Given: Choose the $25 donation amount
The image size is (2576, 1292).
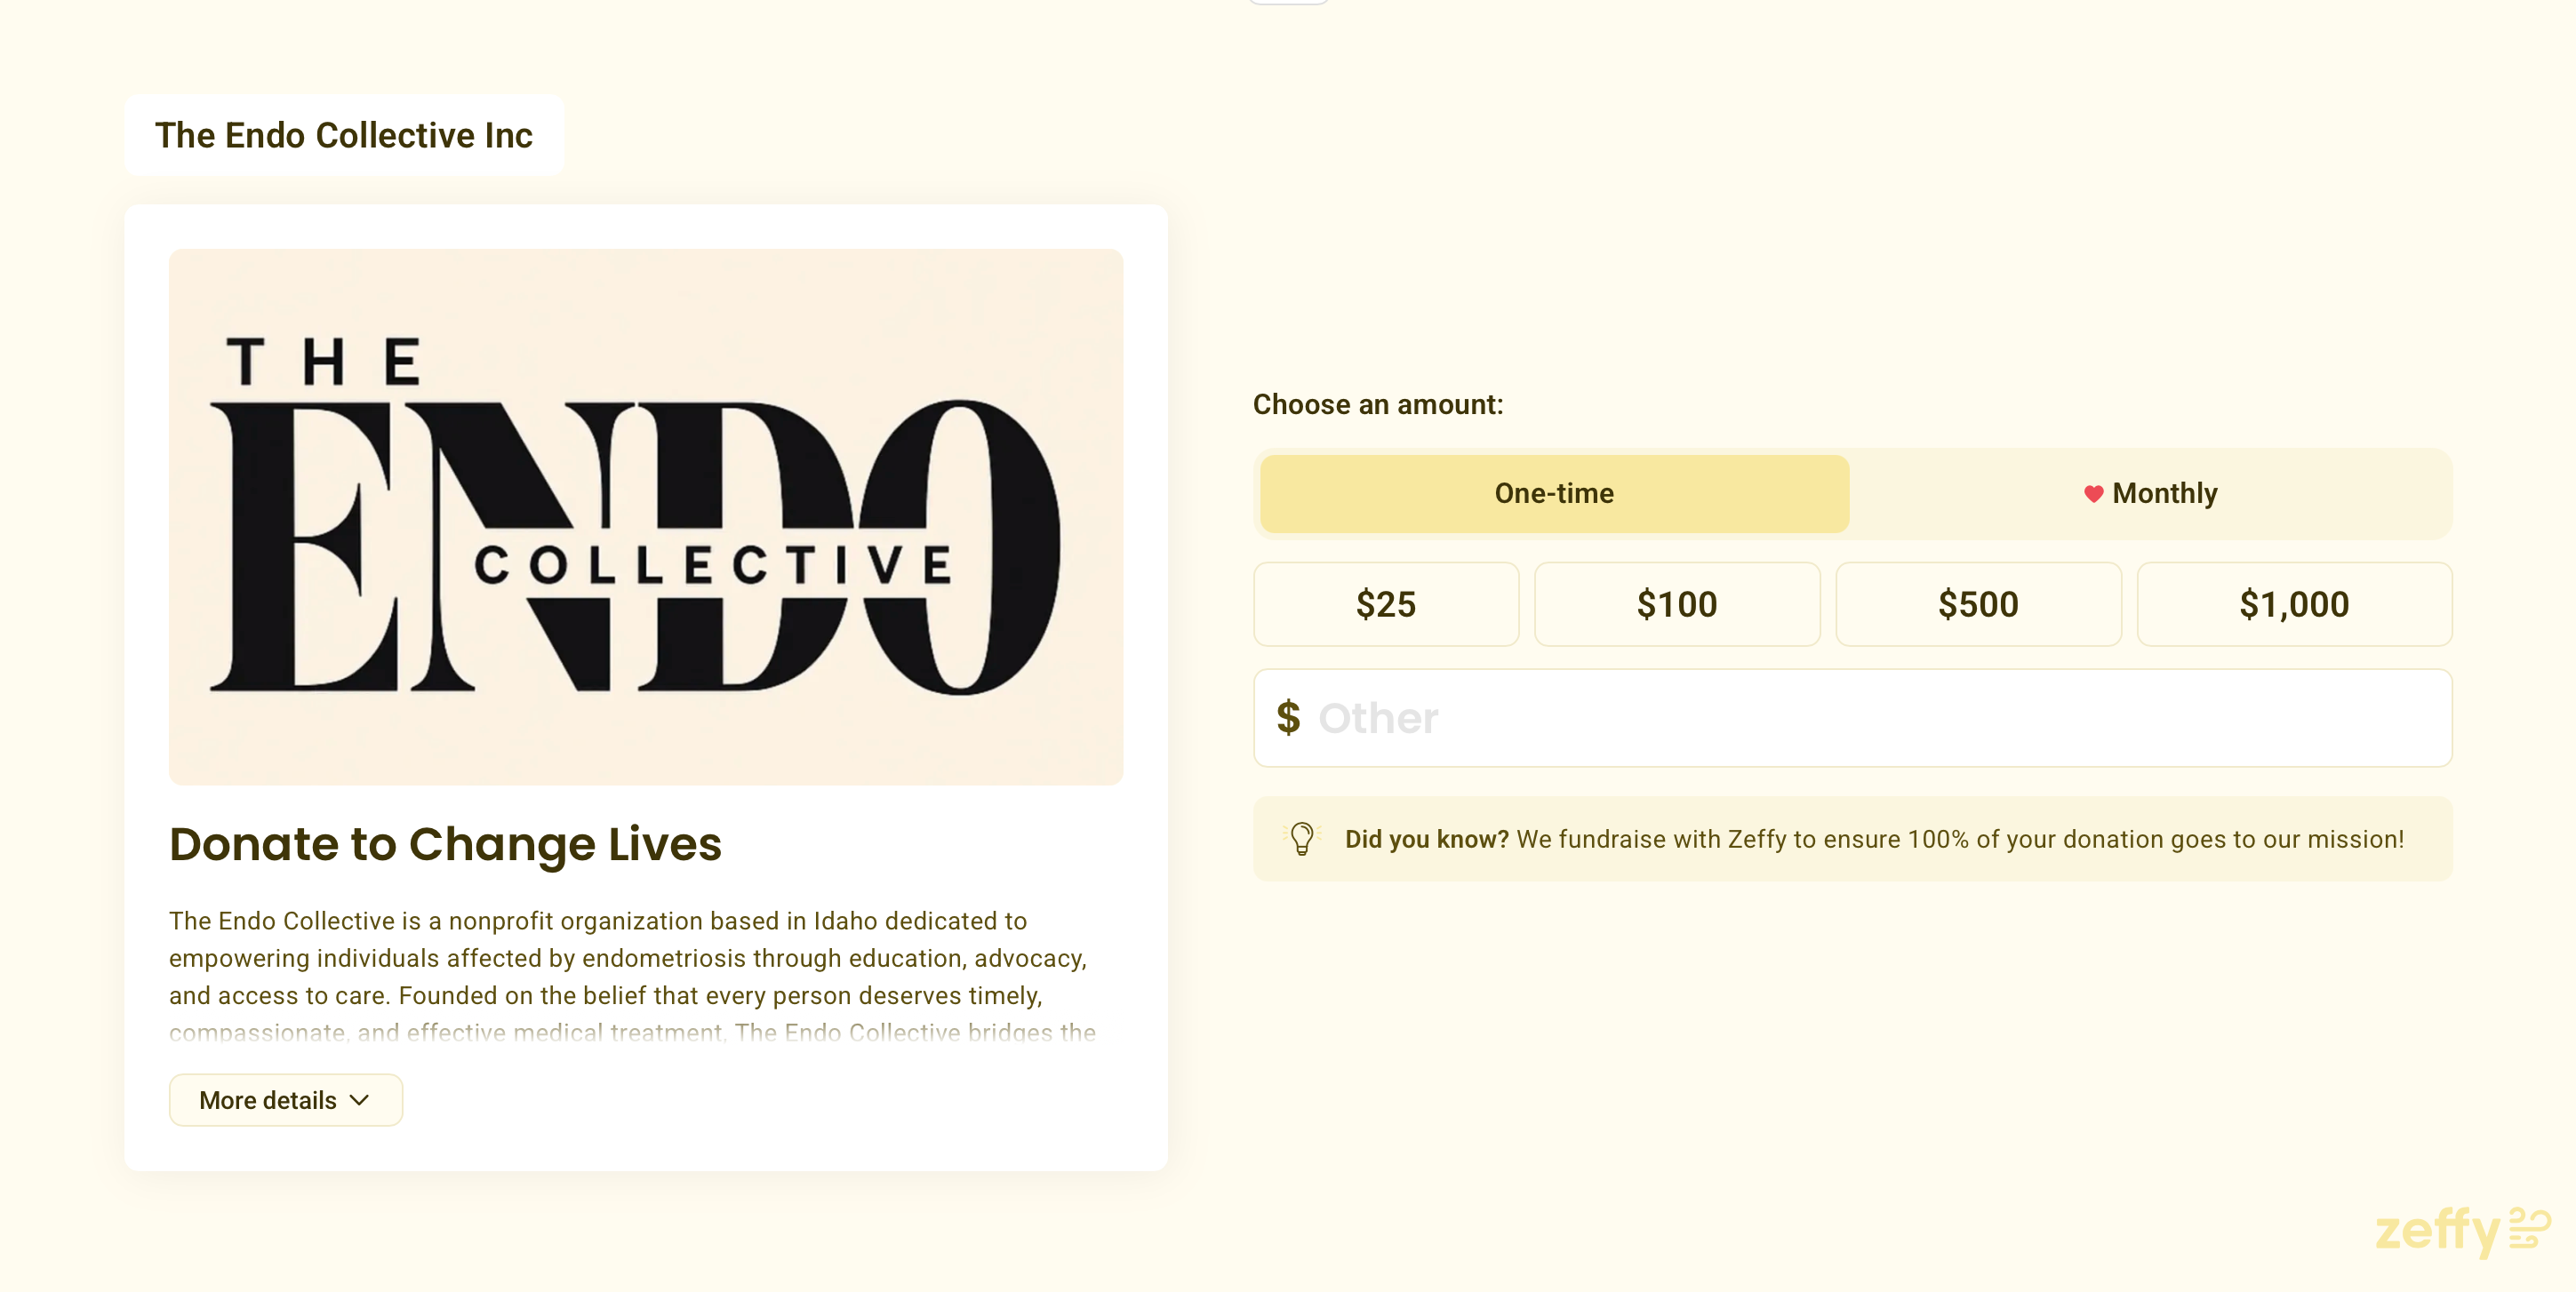Looking at the screenshot, I should 1385,604.
